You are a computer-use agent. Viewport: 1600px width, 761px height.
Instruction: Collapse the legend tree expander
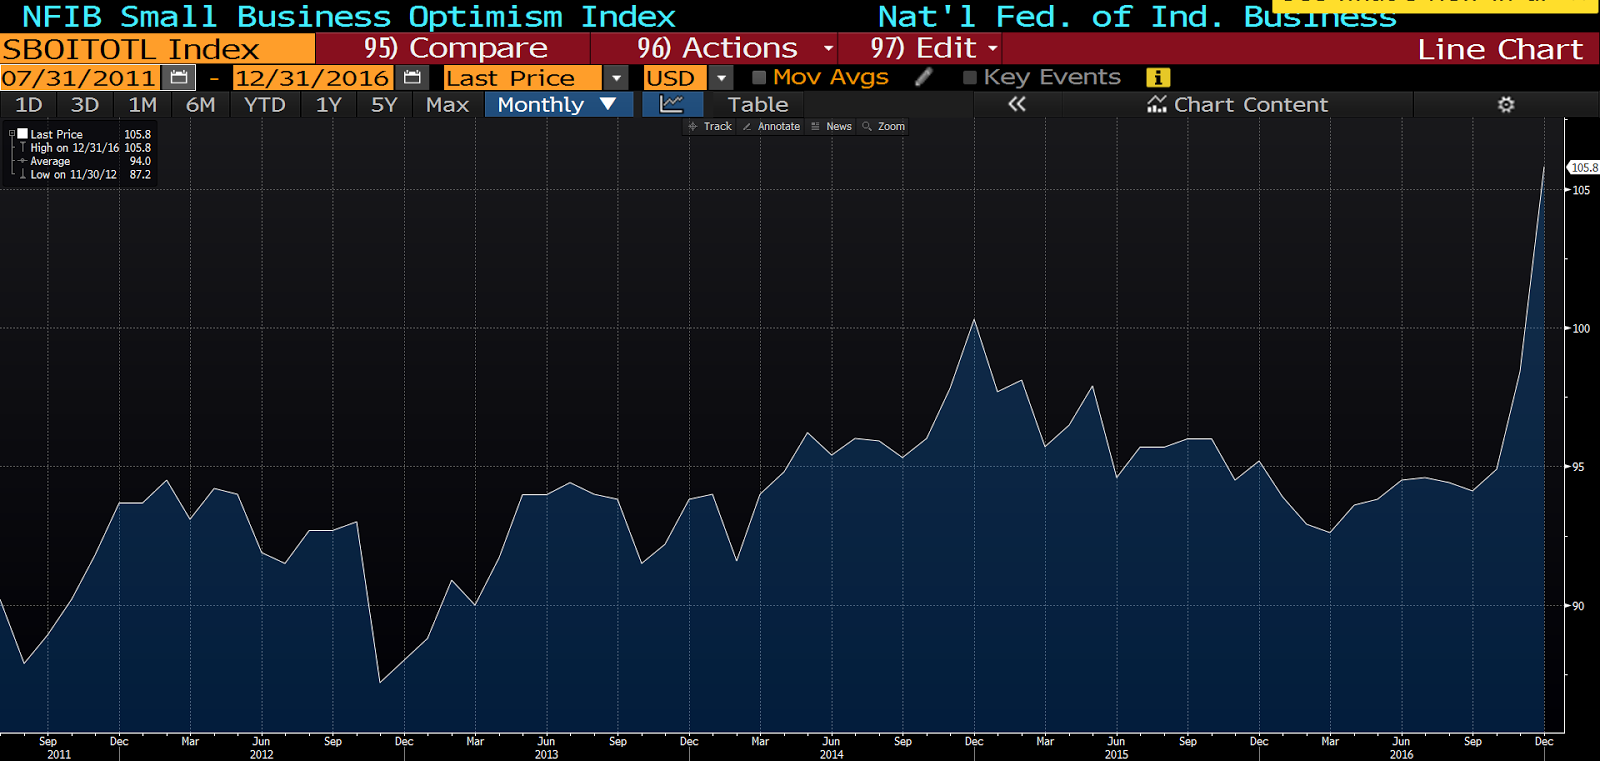click(12, 134)
